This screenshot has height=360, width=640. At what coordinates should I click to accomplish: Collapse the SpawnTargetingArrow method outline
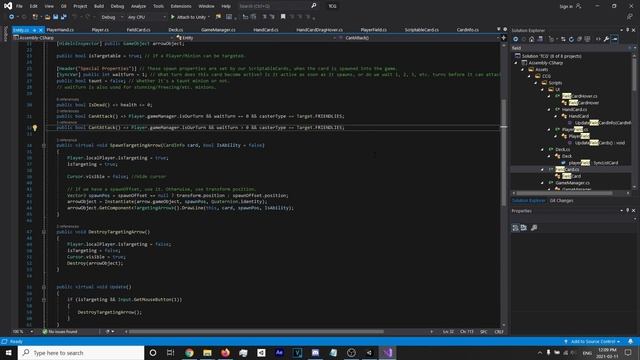pyautogui.click(x=44, y=145)
